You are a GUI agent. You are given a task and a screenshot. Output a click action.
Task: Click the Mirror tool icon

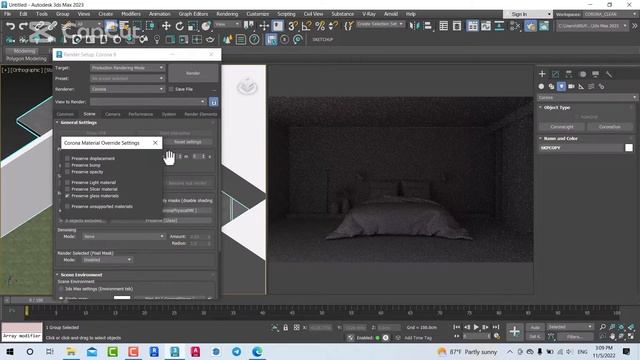415,26
